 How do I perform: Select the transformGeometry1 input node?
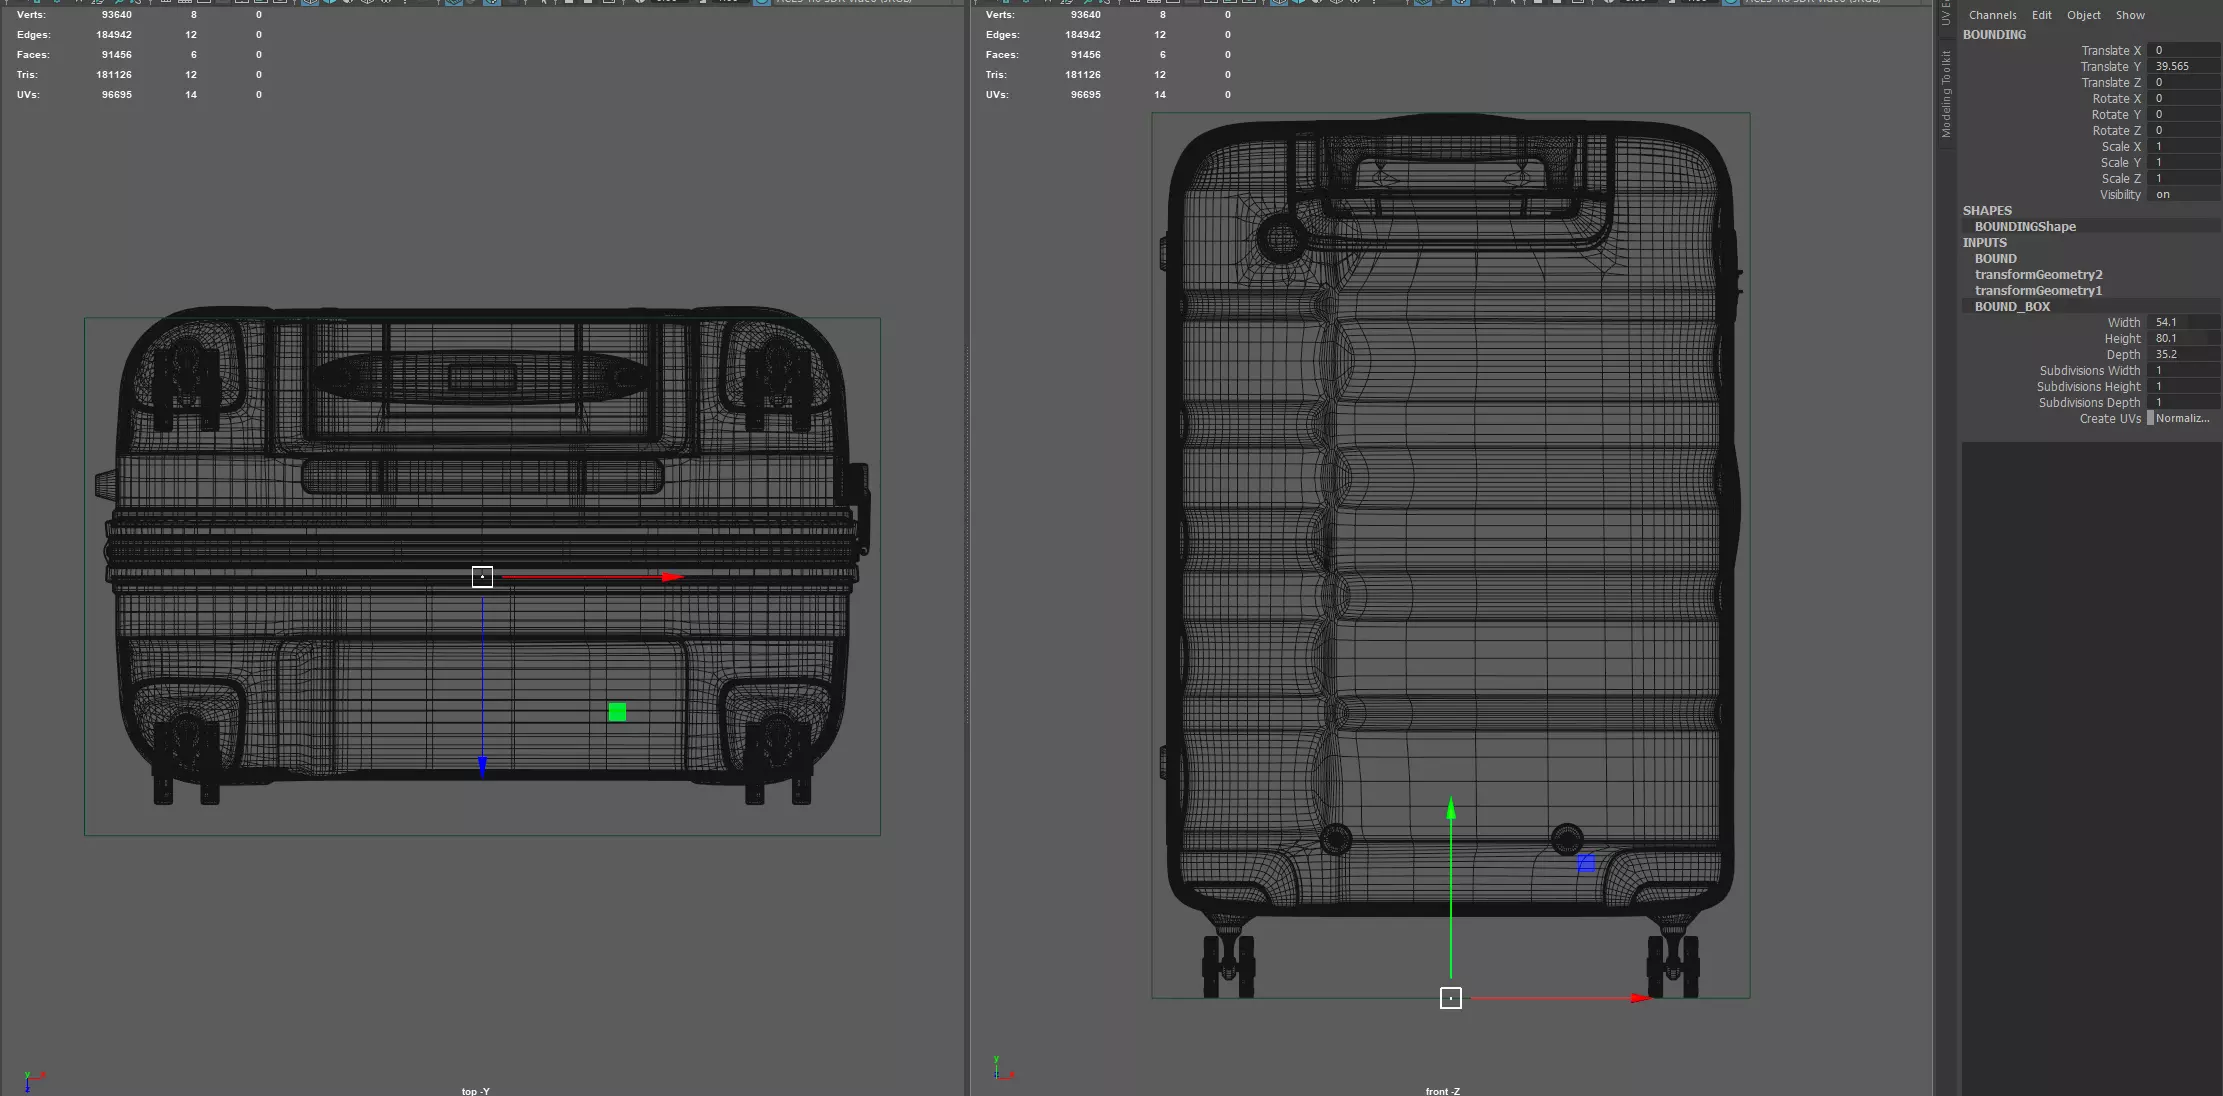click(2038, 291)
